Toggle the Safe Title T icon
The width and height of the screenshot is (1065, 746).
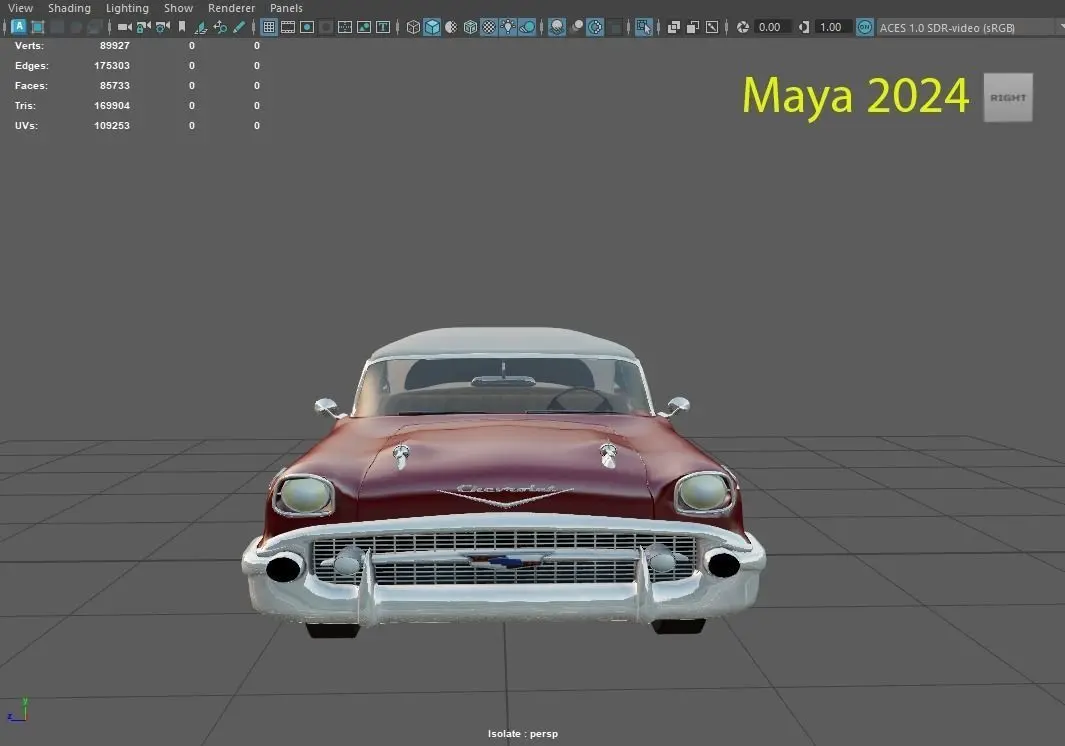(x=383, y=27)
